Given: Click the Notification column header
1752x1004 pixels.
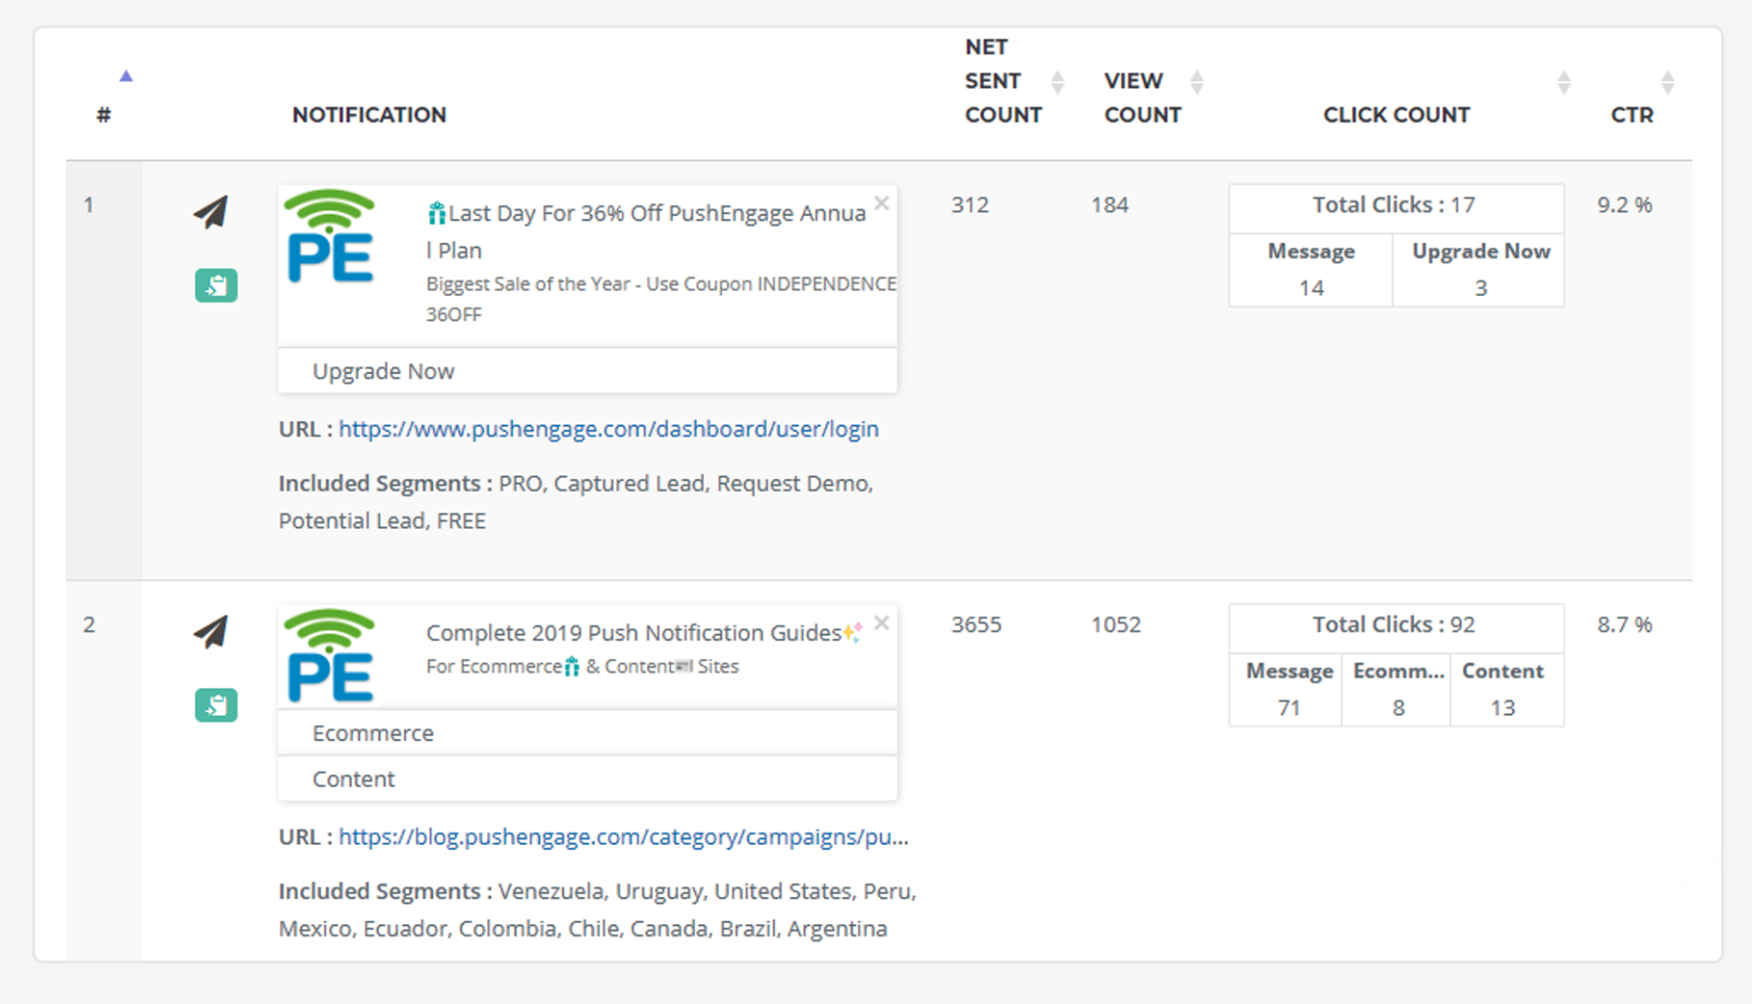Looking at the screenshot, I should pyautogui.click(x=369, y=115).
